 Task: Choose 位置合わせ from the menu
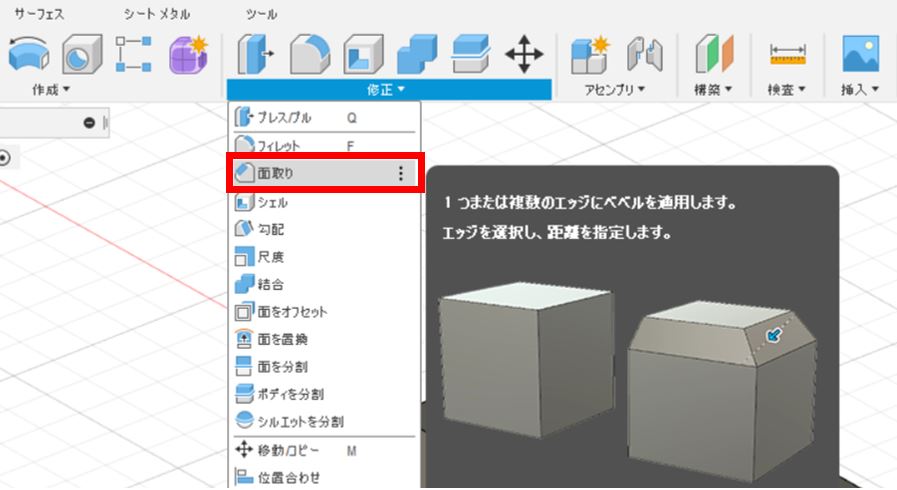324,477
